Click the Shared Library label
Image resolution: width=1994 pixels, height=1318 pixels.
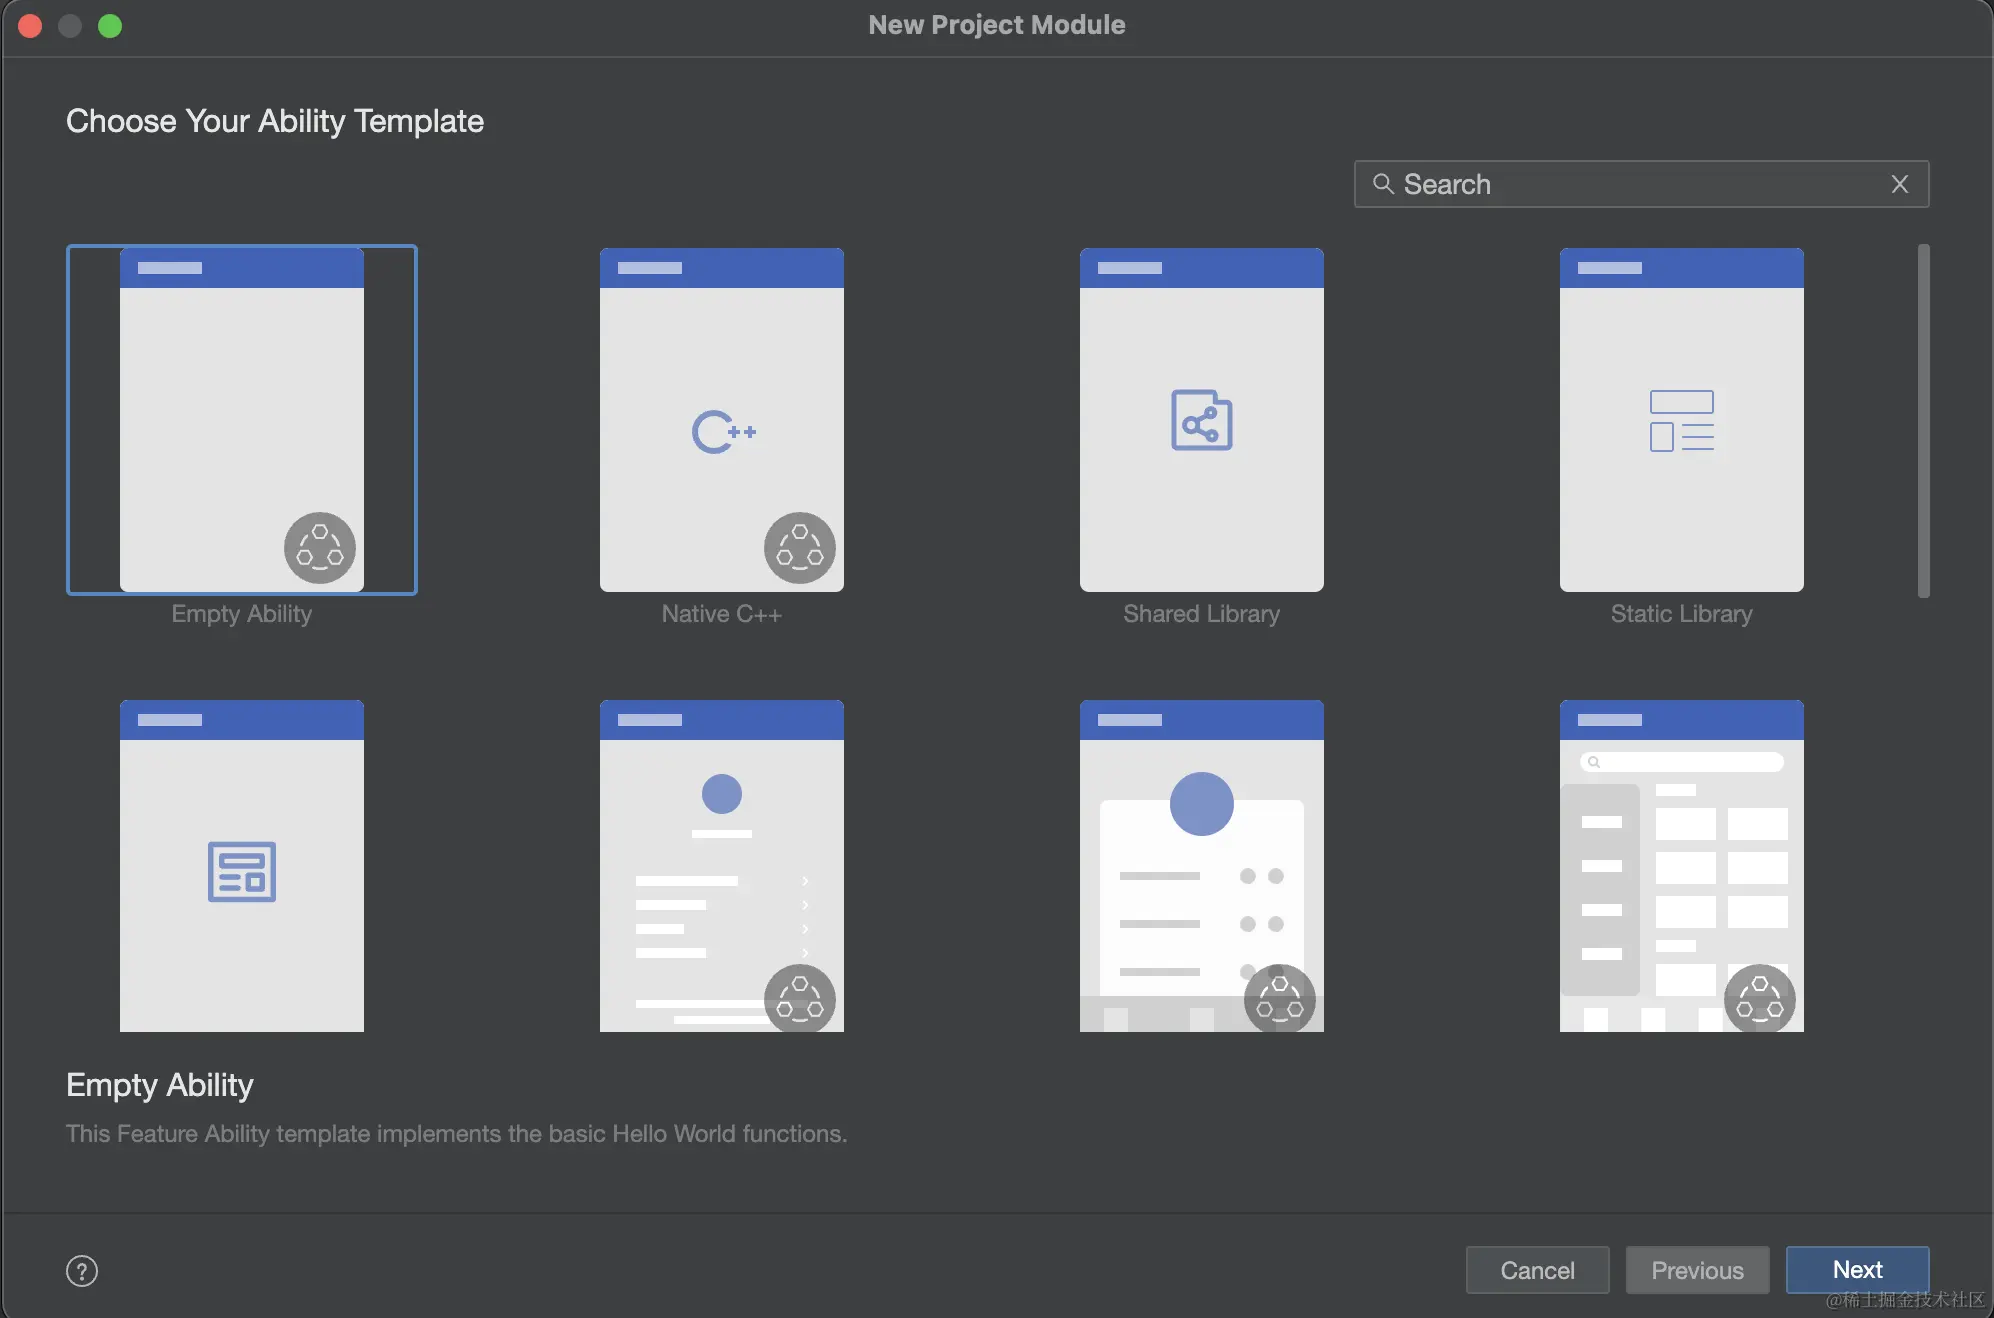click(x=1201, y=614)
